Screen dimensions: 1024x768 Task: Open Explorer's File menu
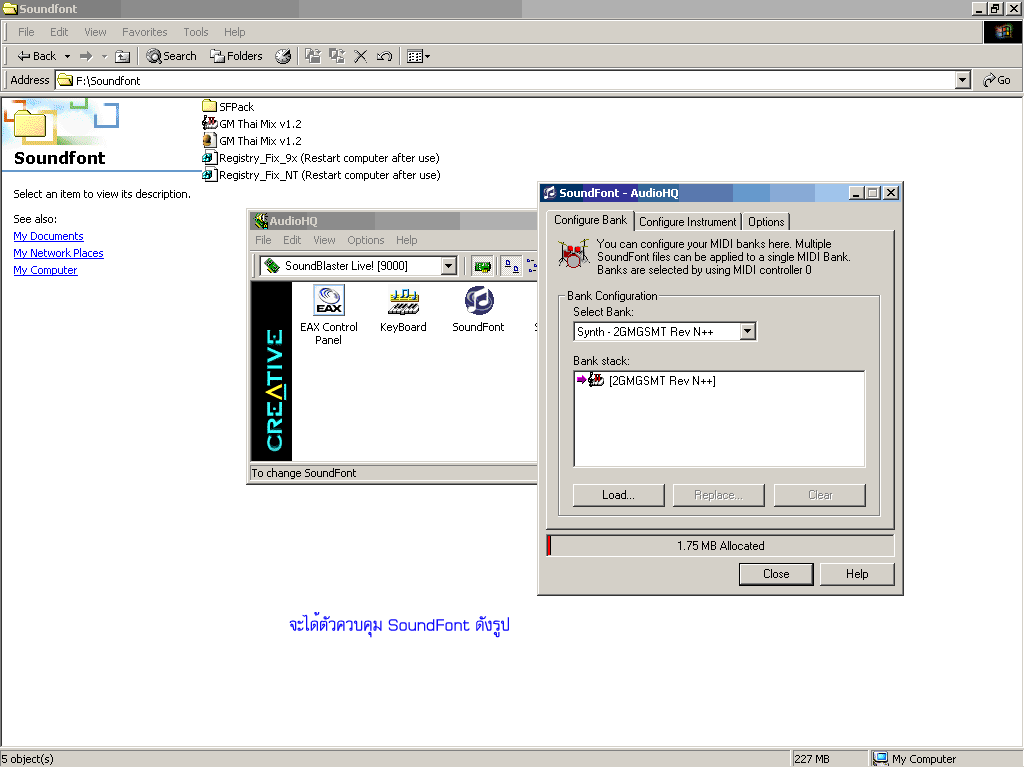[x=26, y=32]
